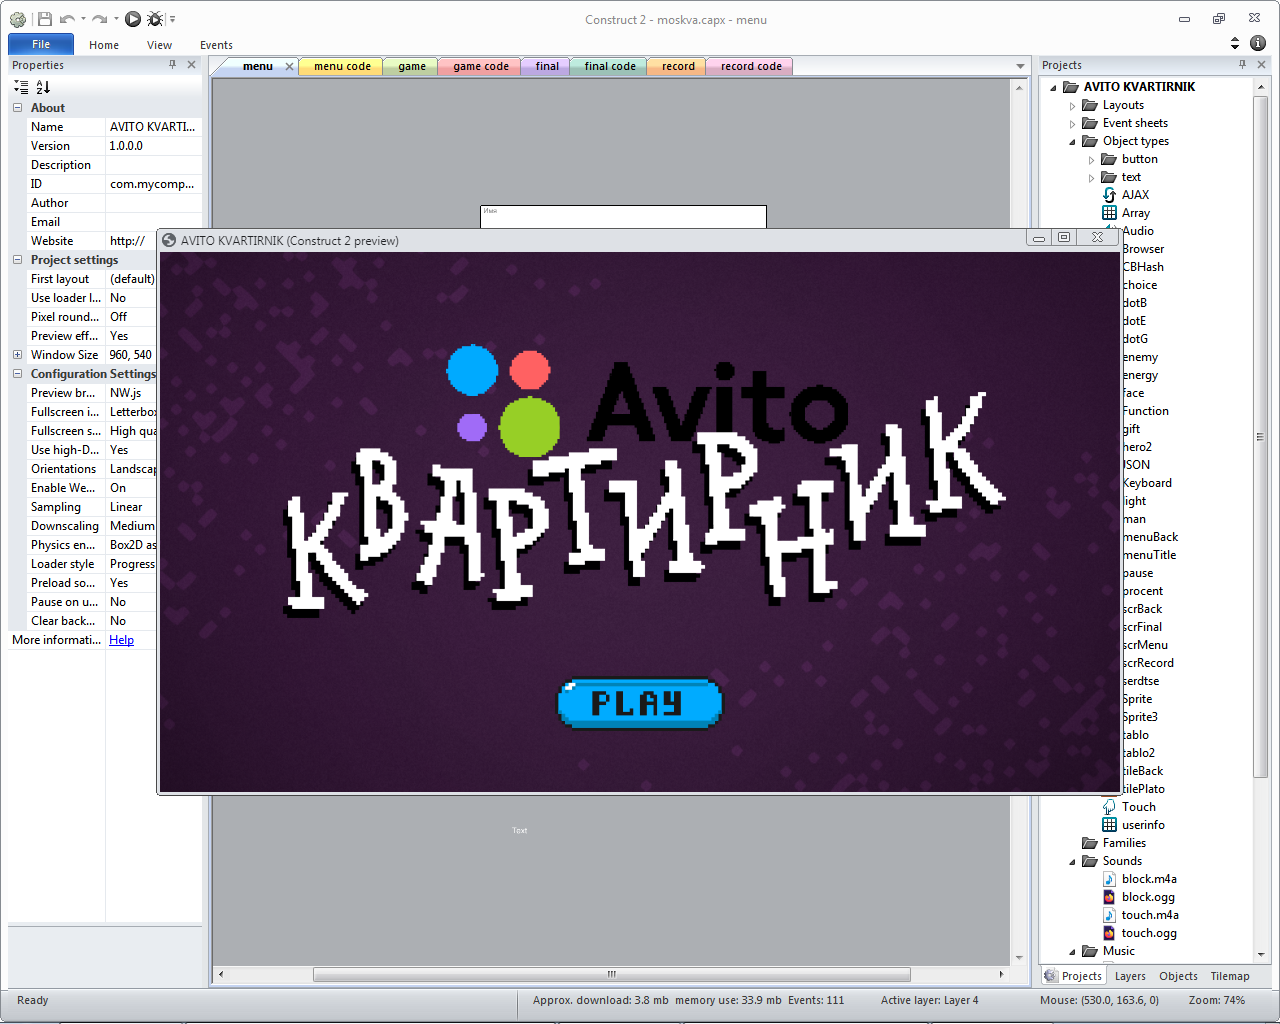Click the Construct 2 gear application icon
The height and width of the screenshot is (1024, 1280).
(x=18, y=19)
